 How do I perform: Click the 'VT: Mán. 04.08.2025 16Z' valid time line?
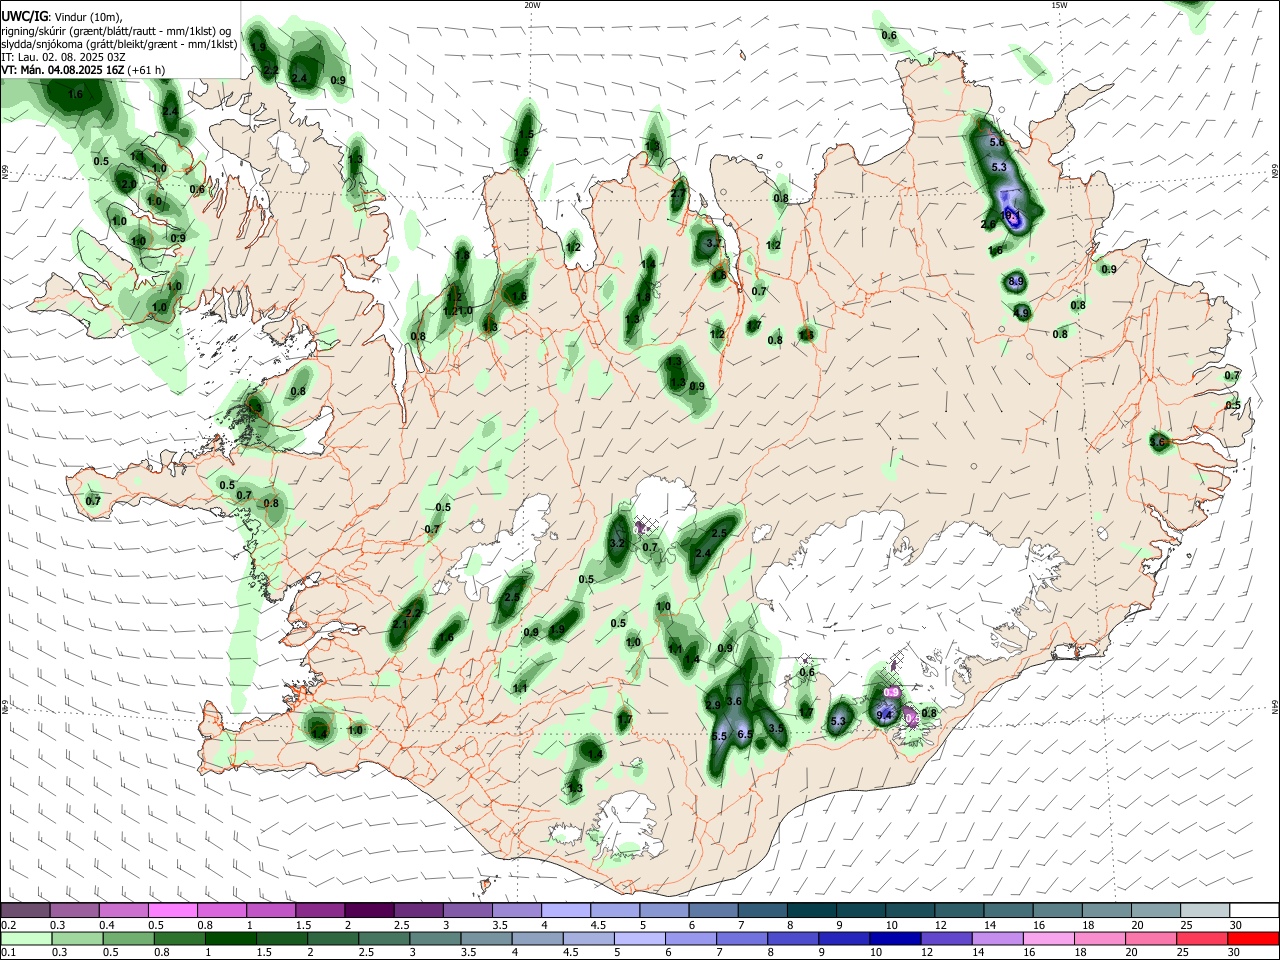pyautogui.click(x=62, y=70)
